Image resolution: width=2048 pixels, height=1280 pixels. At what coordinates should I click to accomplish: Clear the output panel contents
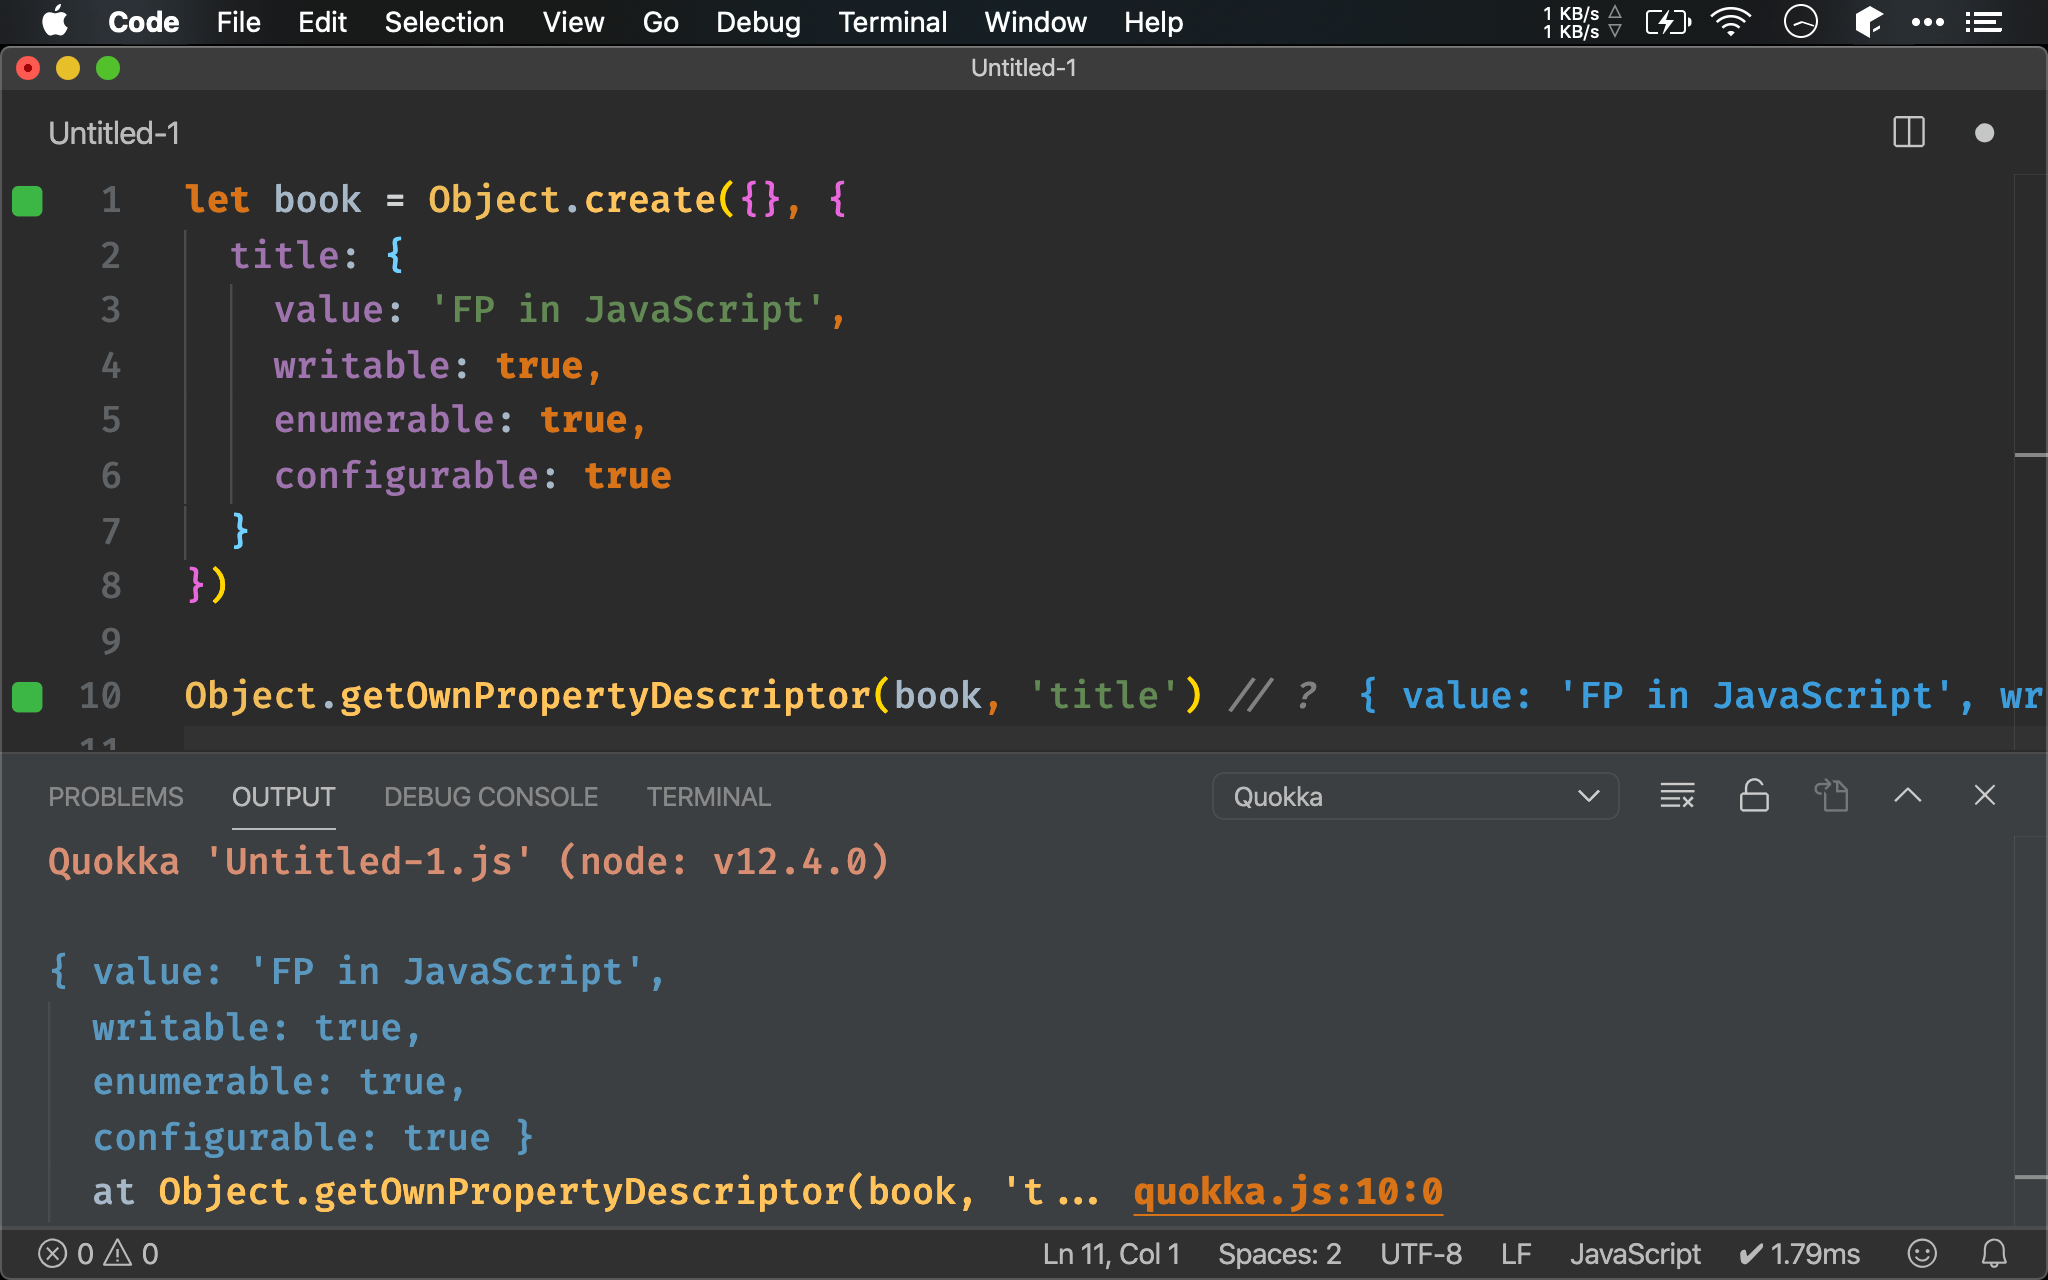pos(1677,796)
